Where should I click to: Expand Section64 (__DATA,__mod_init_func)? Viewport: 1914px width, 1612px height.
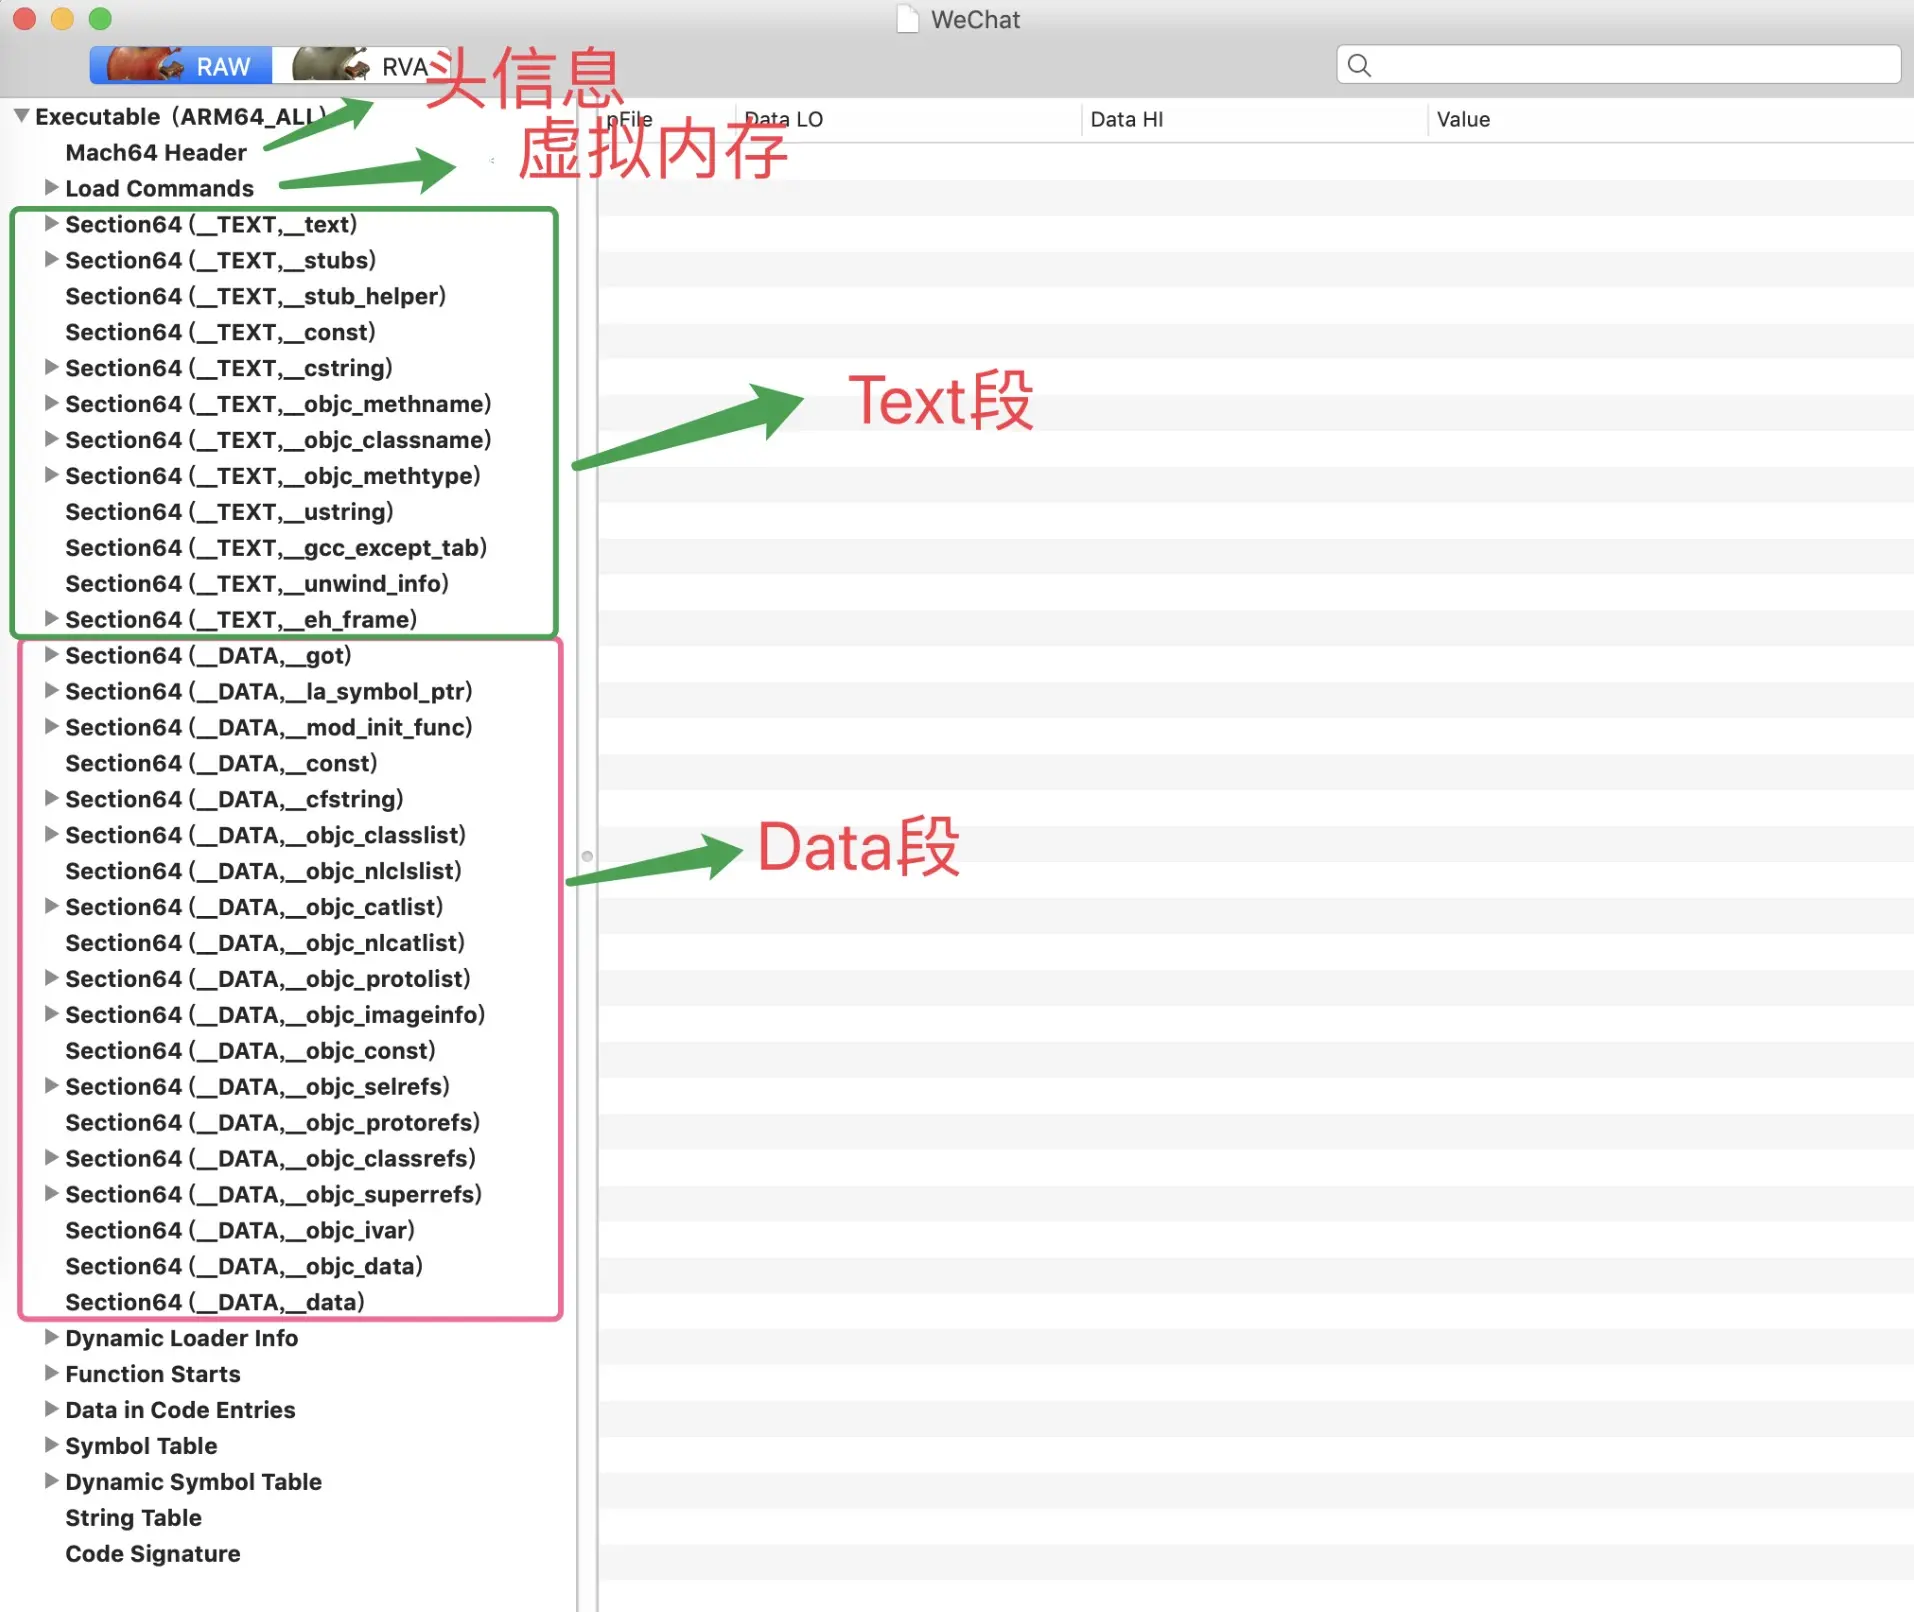click(x=51, y=727)
